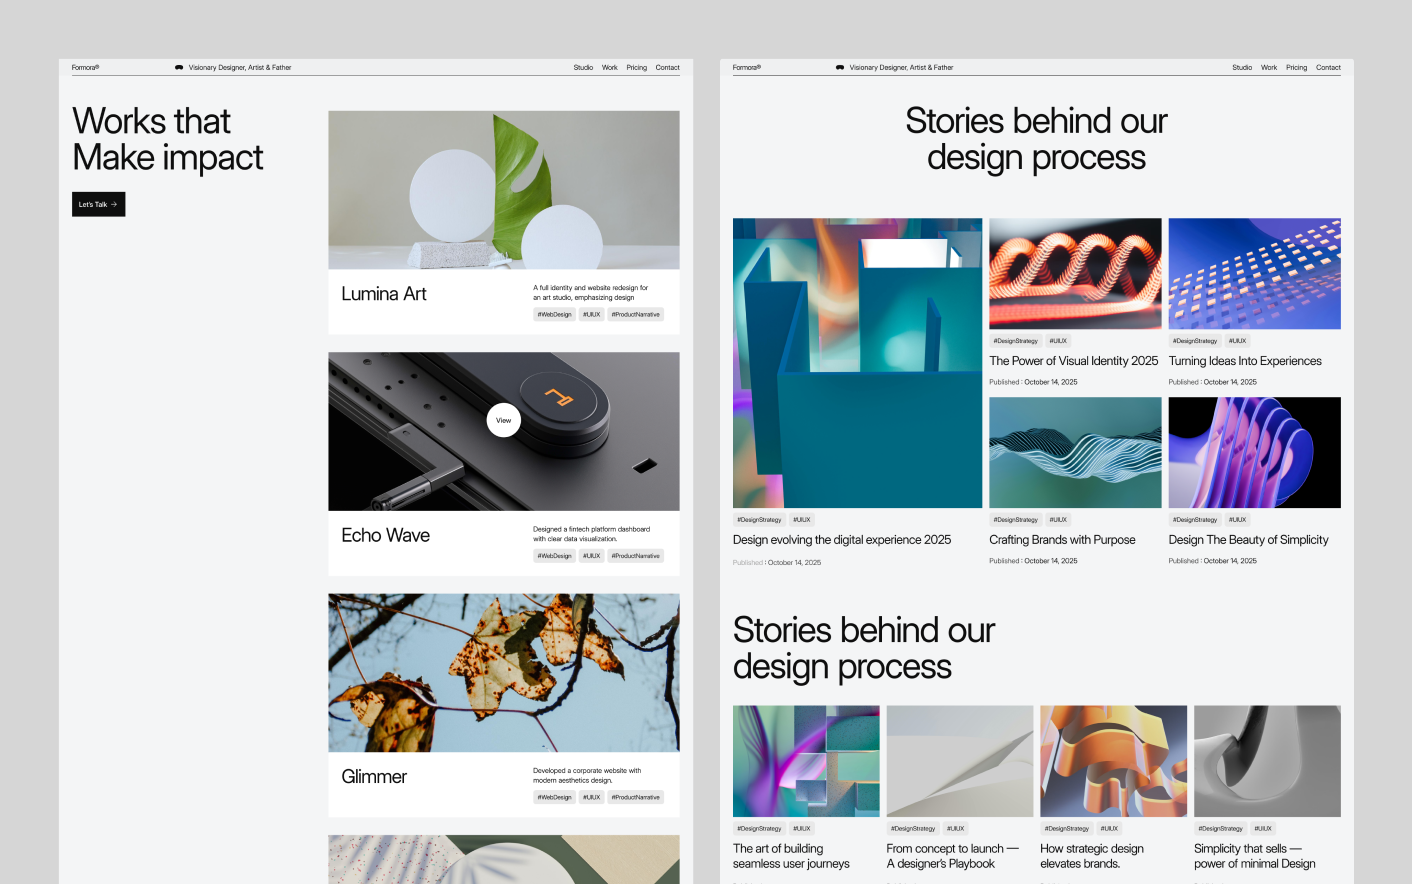Click the goggles icon in the Works page header
Viewport: 1412px width, 884px height.
coord(179,68)
